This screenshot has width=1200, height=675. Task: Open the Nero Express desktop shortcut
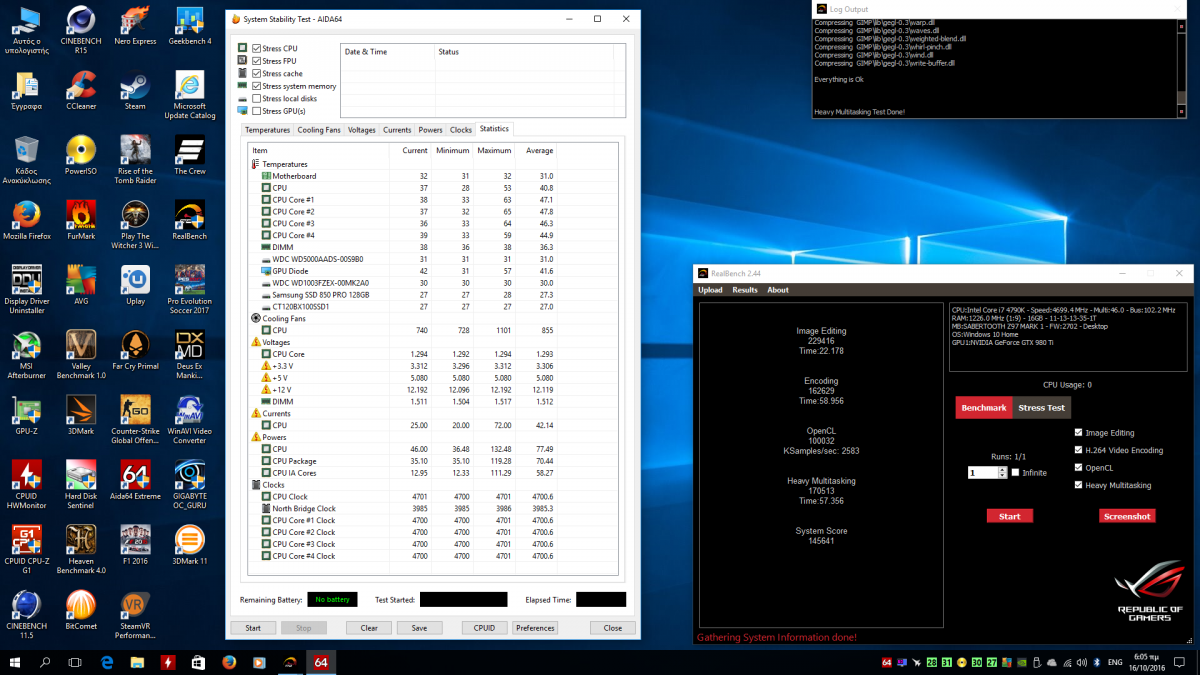pos(136,27)
